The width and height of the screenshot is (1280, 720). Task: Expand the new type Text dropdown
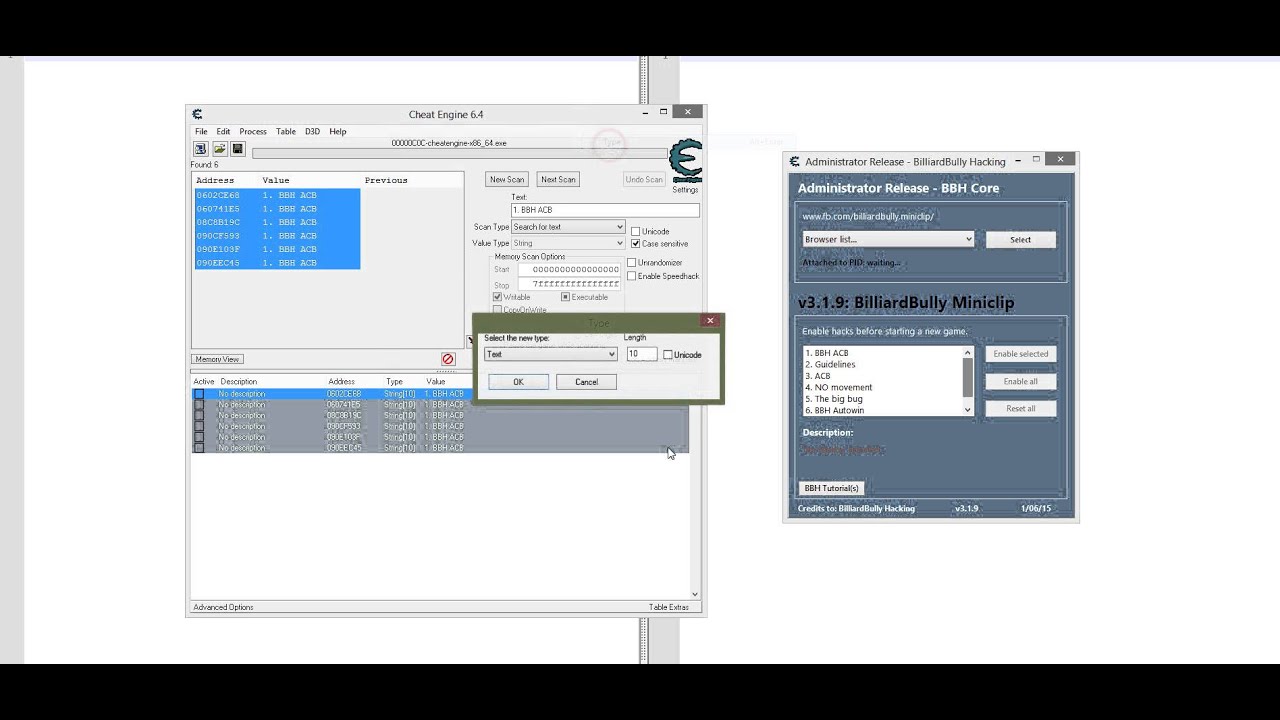(551, 354)
